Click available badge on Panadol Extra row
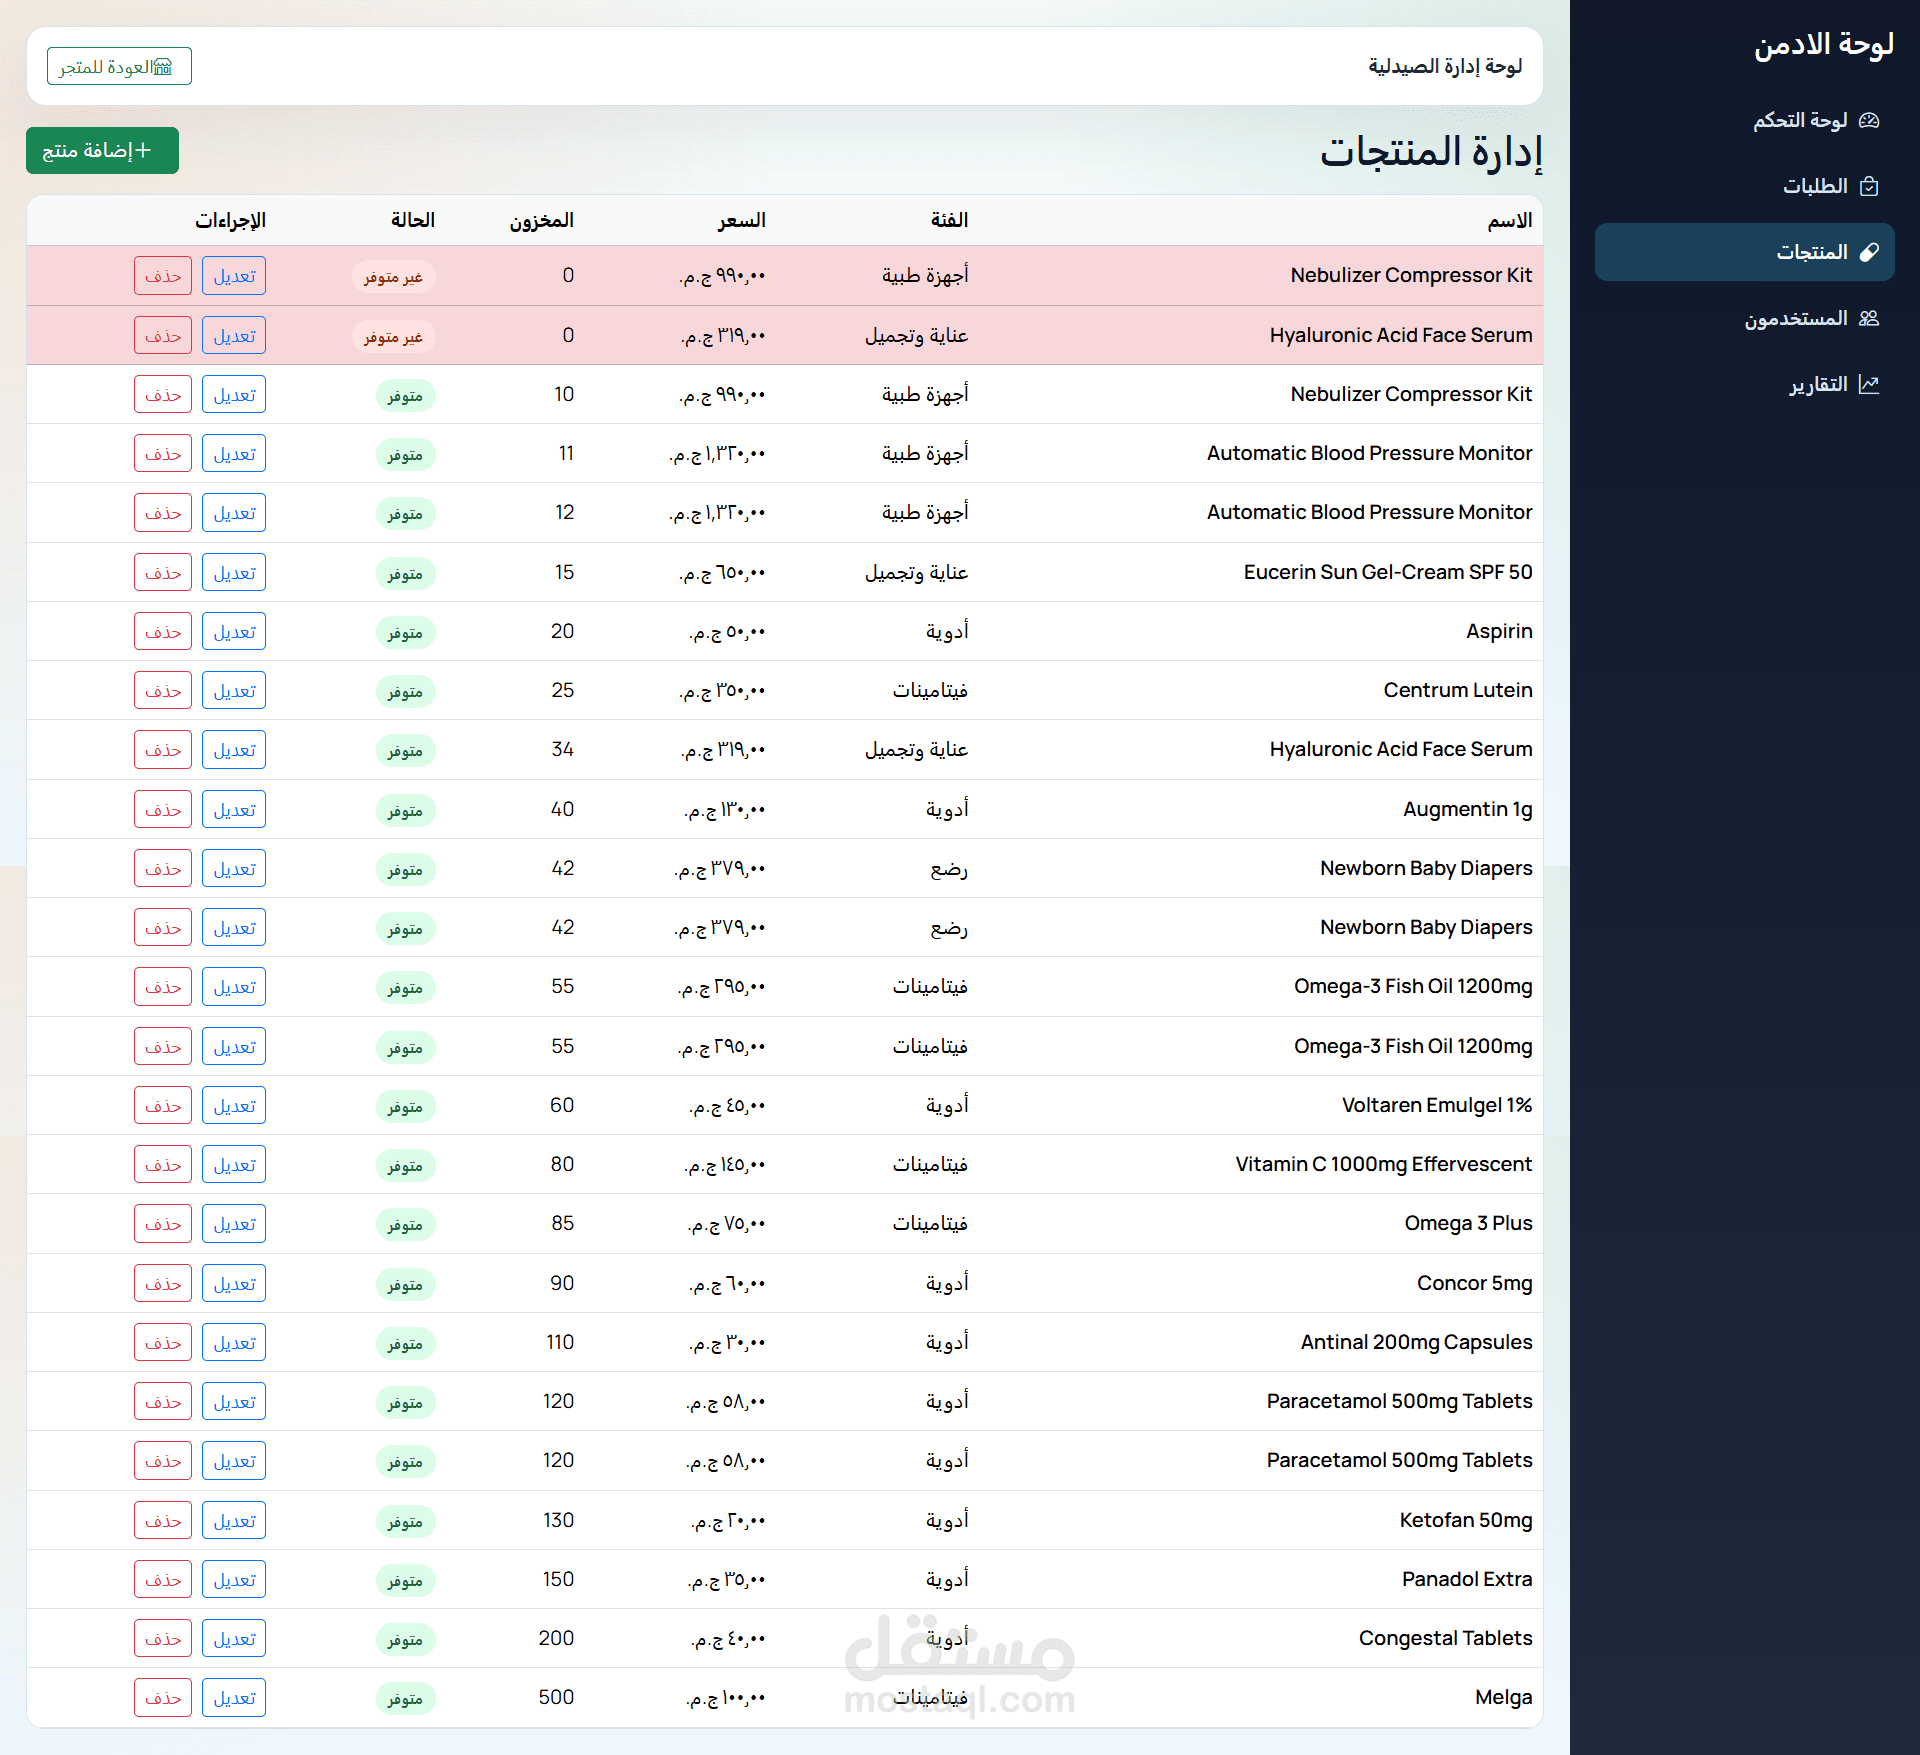The width and height of the screenshot is (1920, 1755). coord(405,1580)
